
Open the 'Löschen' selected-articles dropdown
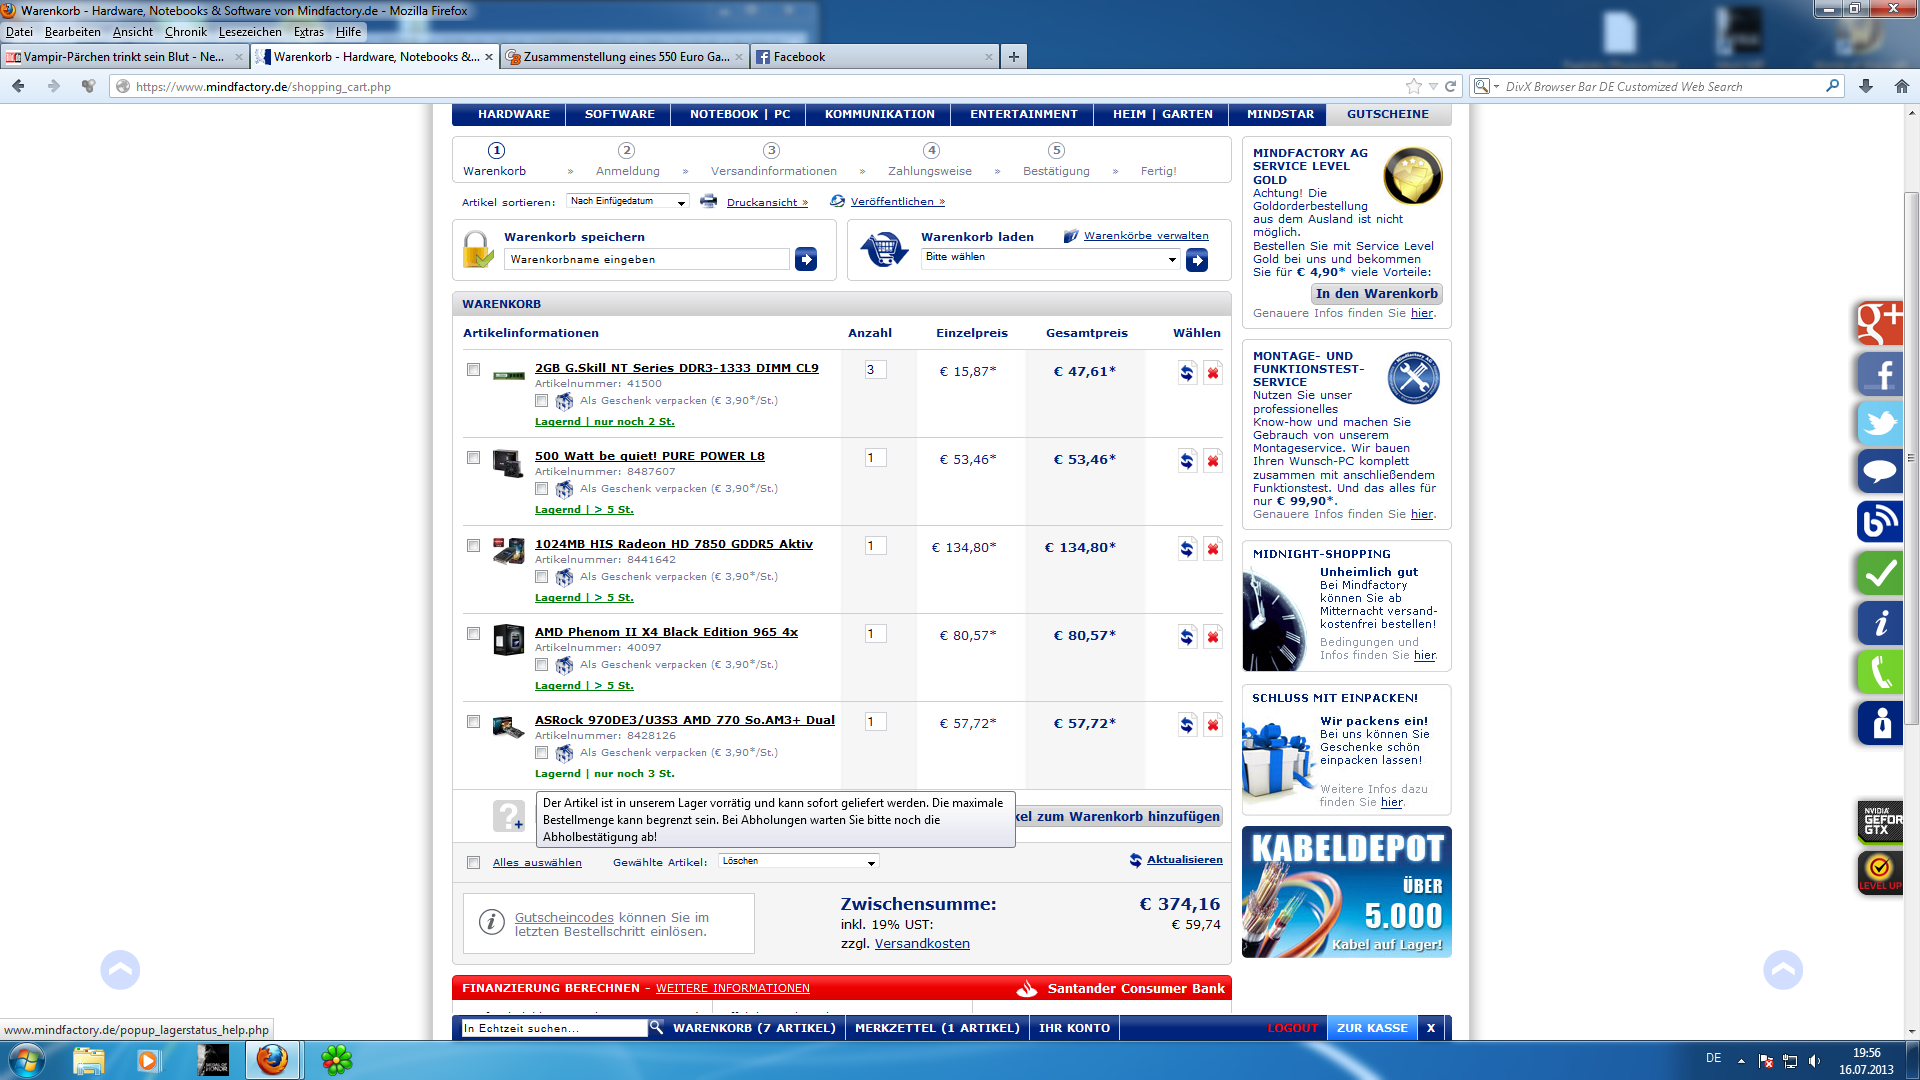pos(798,862)
